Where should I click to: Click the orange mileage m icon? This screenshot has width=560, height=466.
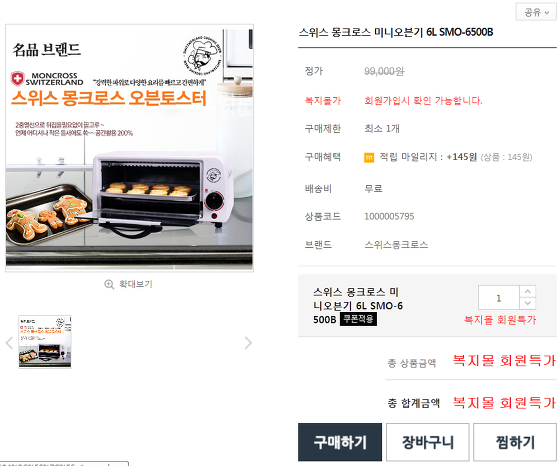(x=369, y=157)
